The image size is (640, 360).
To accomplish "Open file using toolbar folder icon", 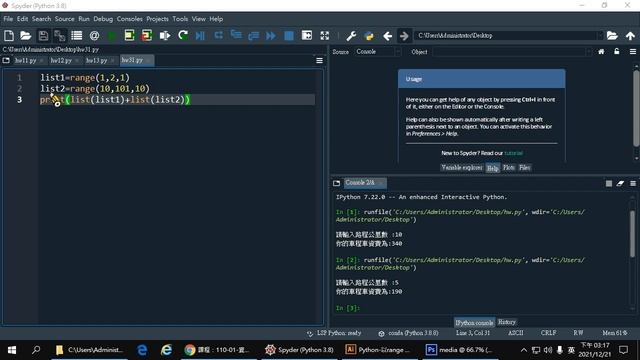I will pyautogui.click(x=25, y=36).
